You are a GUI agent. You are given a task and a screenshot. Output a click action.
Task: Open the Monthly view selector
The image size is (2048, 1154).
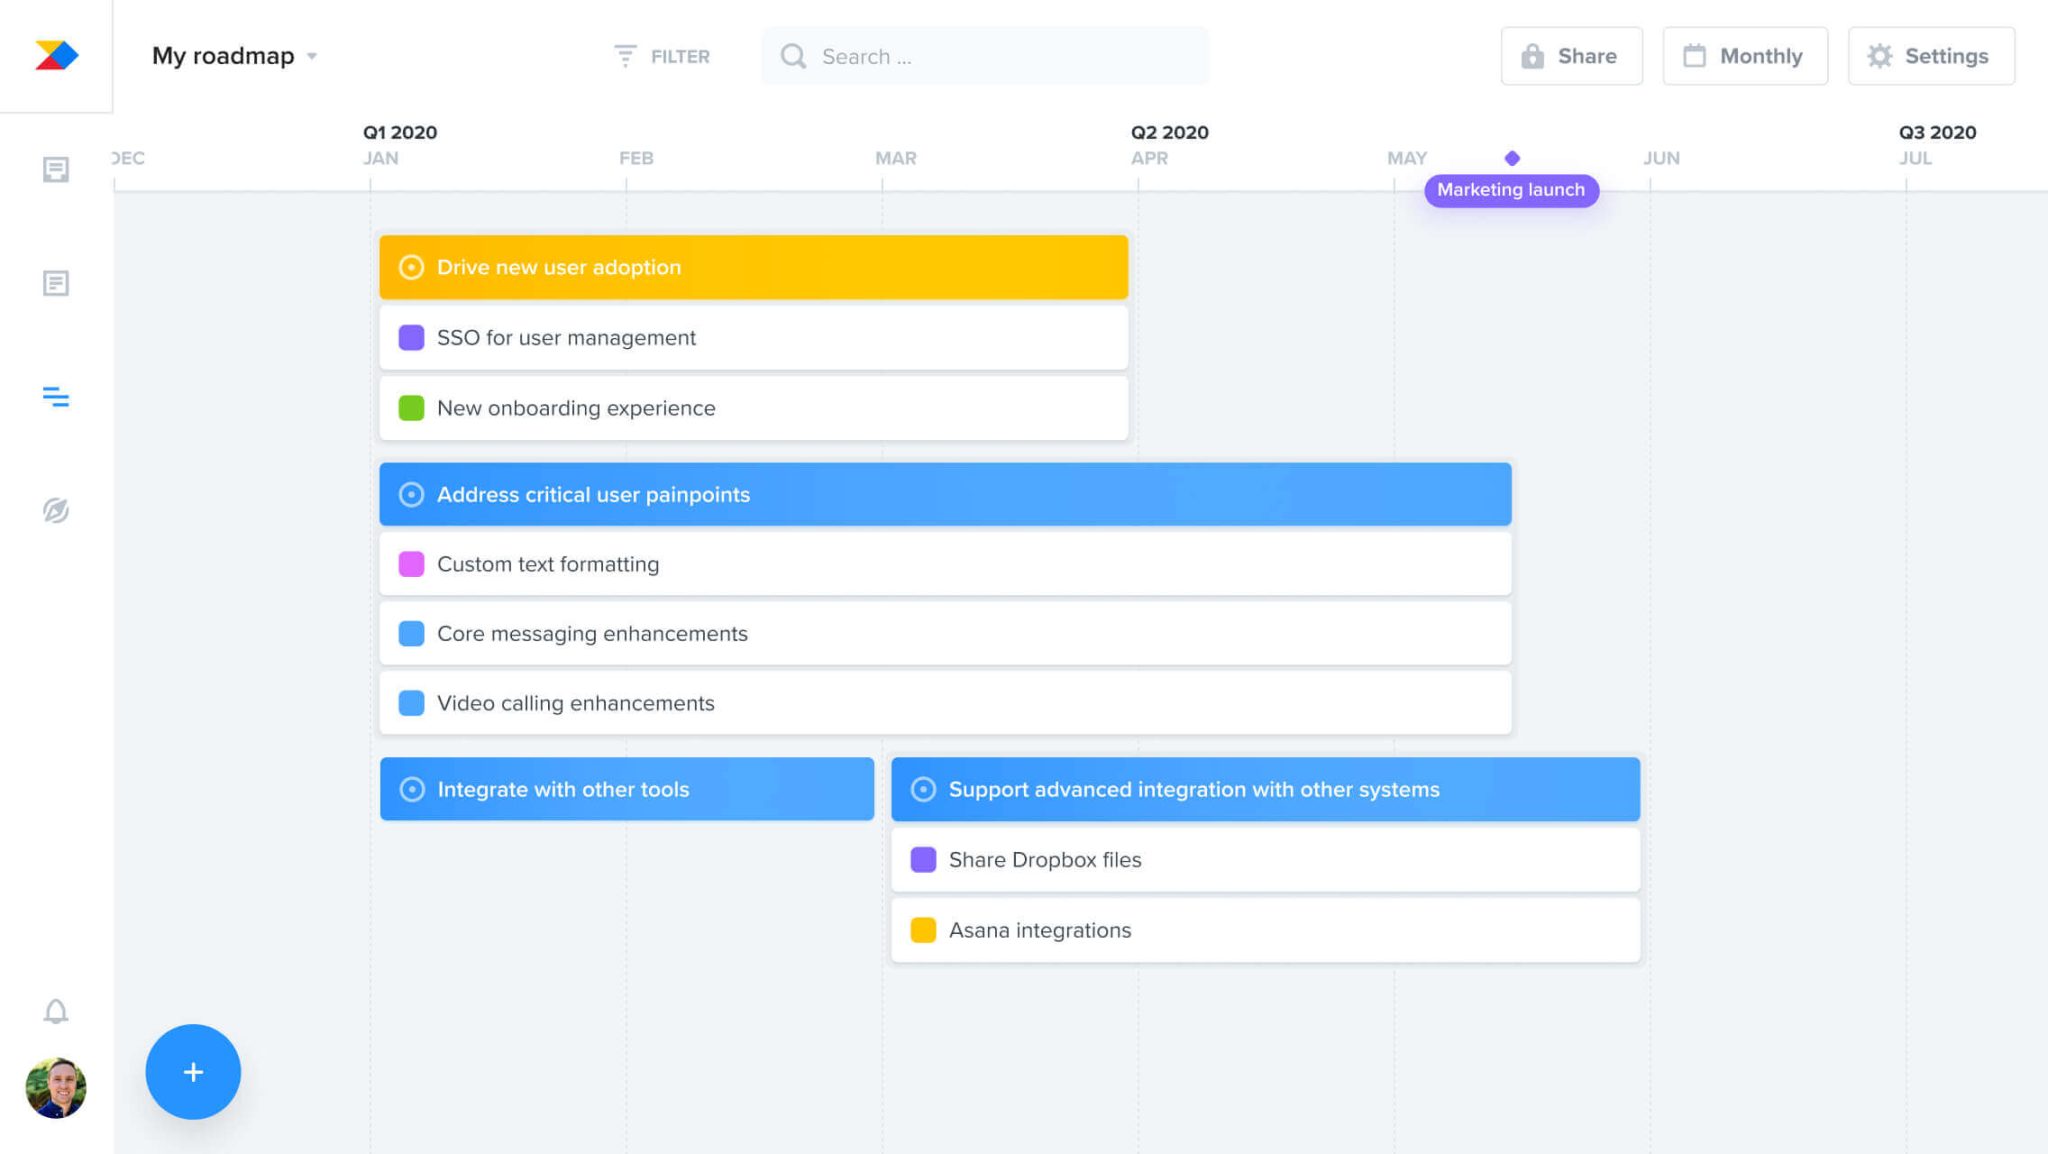1745,56
